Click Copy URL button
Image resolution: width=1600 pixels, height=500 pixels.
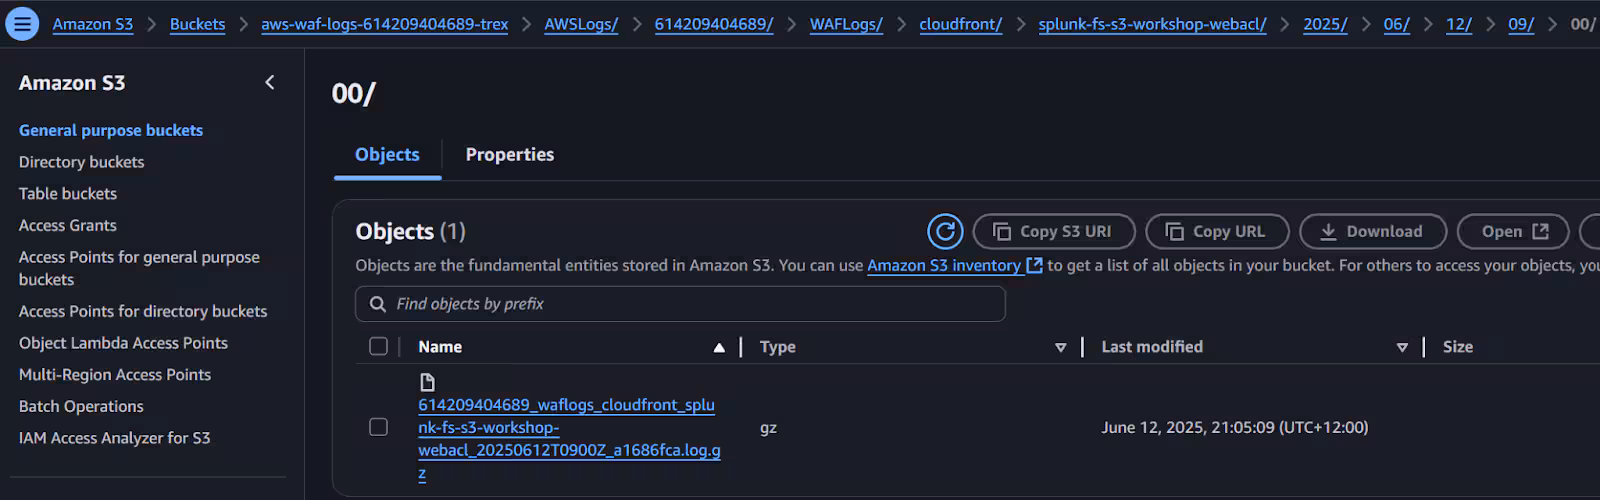coord(1216,231)
